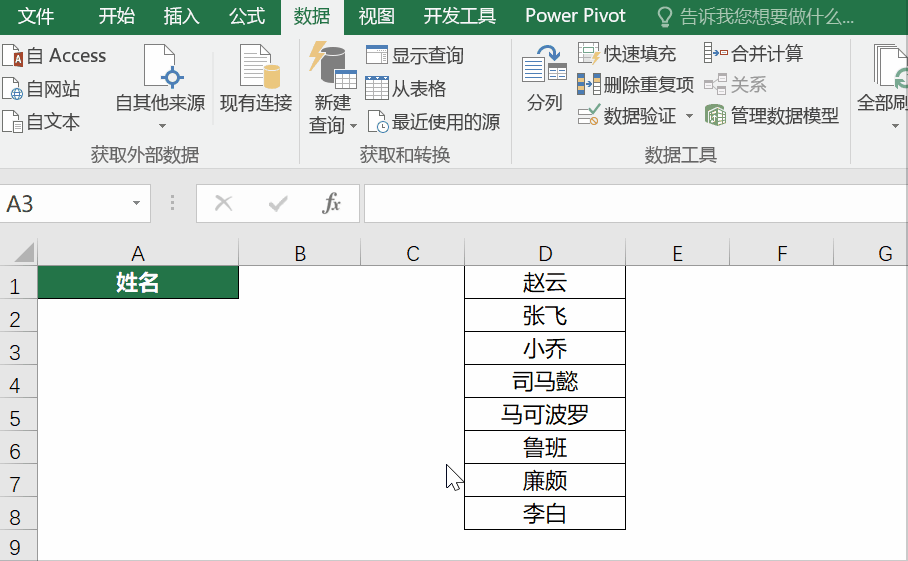
Task: Select cell containing 鲁班
Action: coord(545,448)
